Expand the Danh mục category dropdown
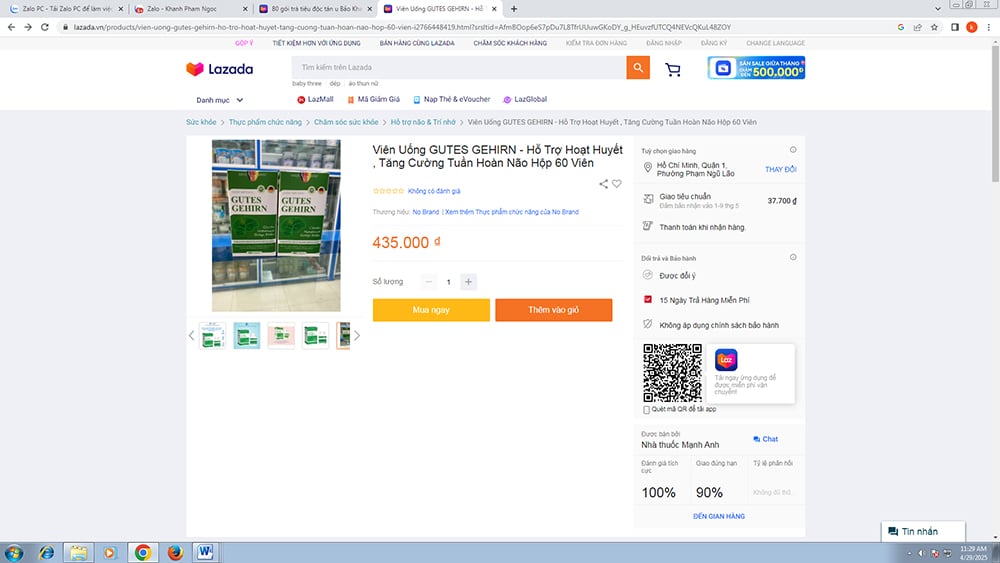 [219, 100]
